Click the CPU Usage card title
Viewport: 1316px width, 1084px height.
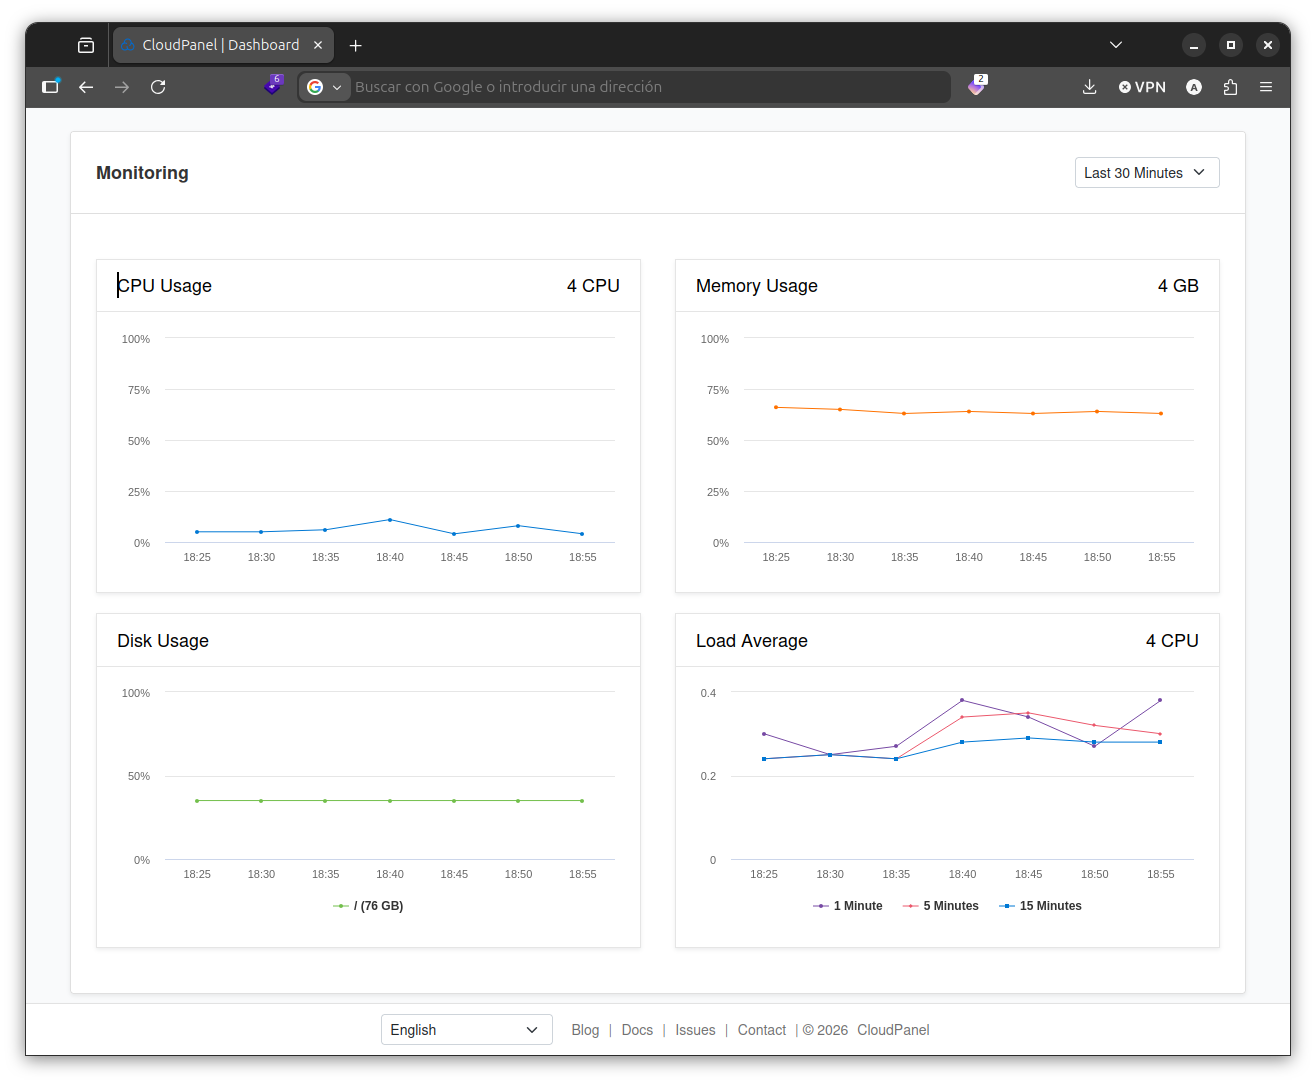point(165,286)
